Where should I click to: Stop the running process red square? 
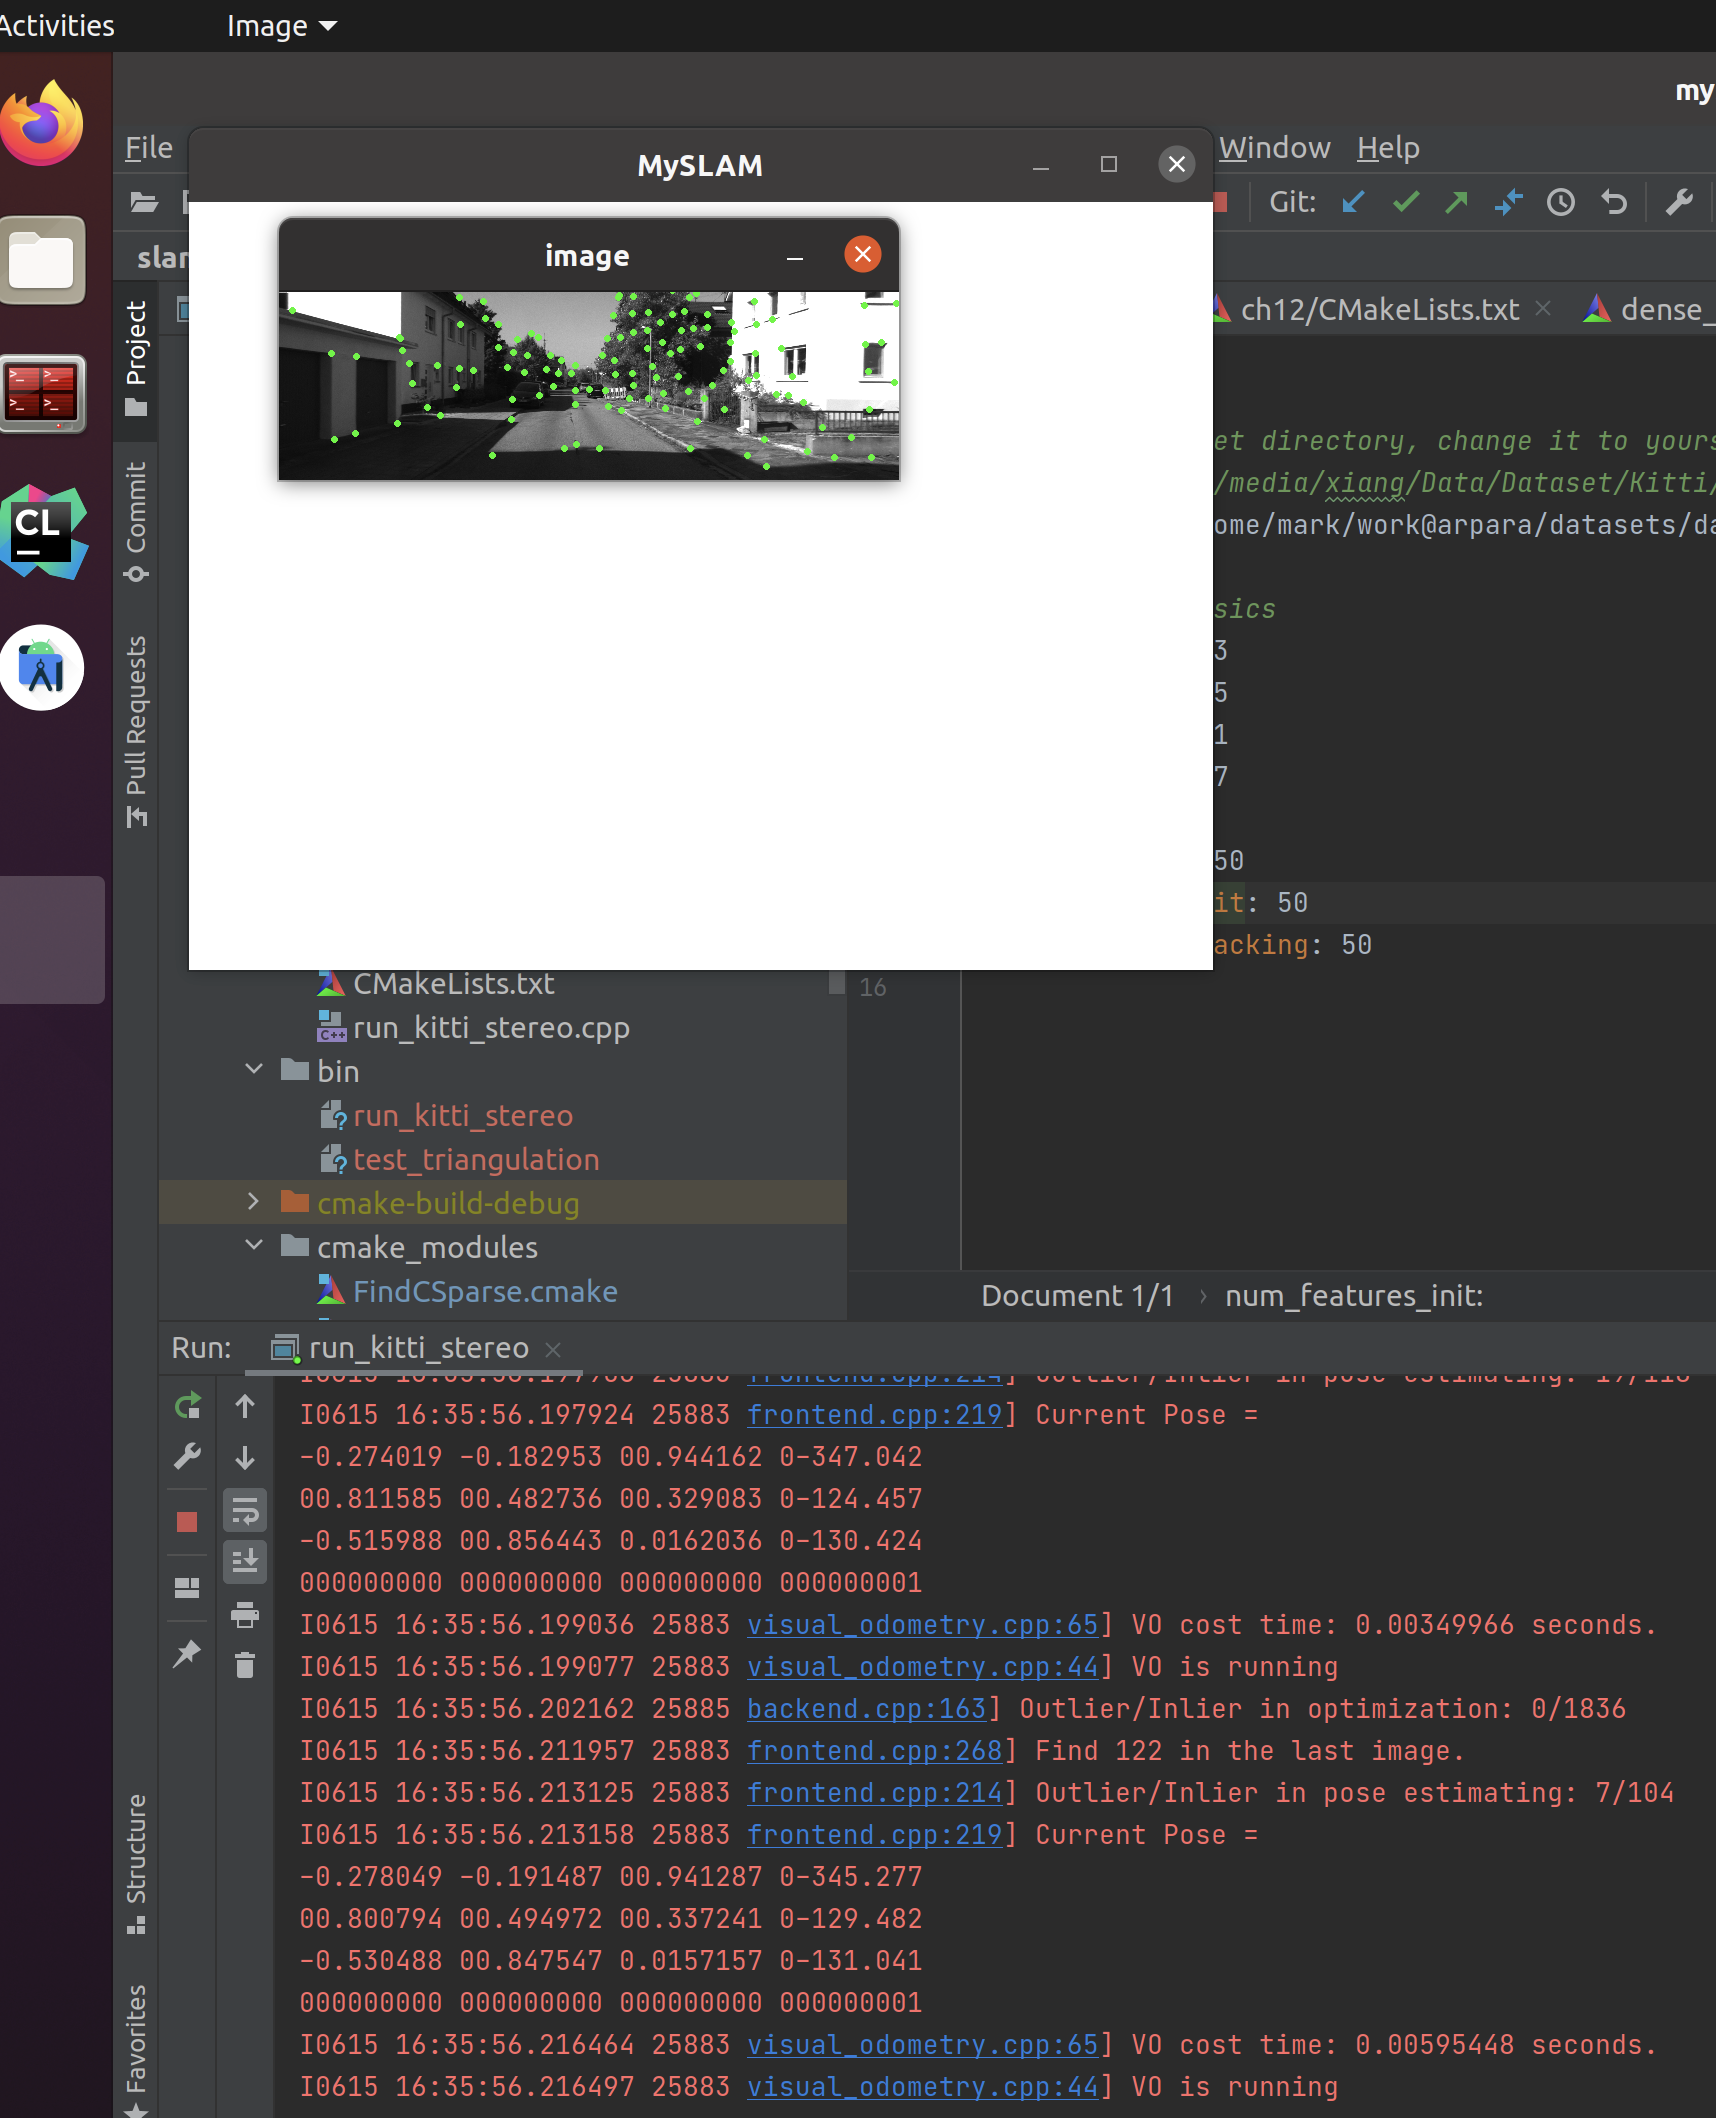pos(187,1522)
